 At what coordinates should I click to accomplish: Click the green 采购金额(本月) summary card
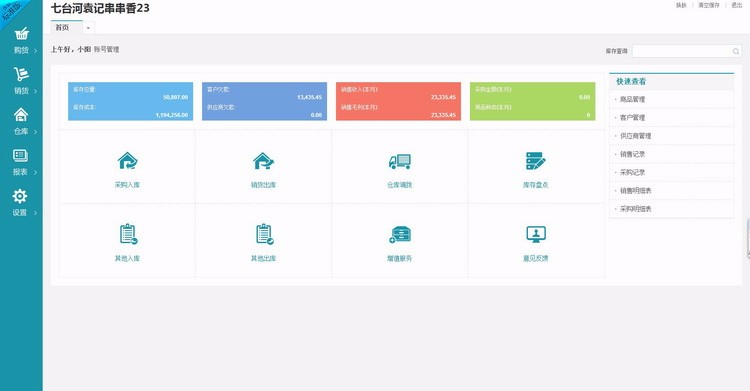[532, 101]
